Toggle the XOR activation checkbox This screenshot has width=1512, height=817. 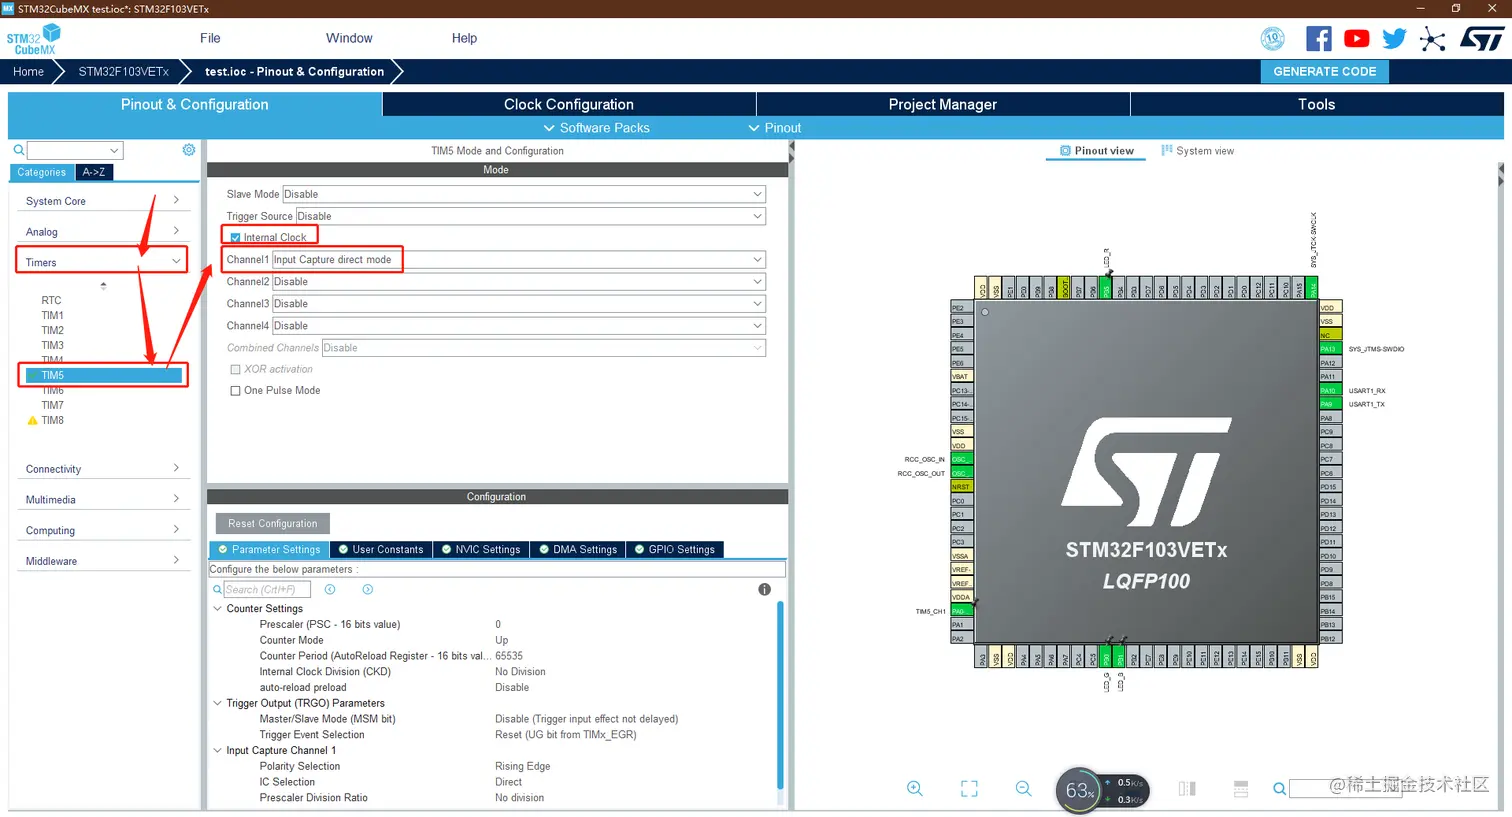[236, 370]
